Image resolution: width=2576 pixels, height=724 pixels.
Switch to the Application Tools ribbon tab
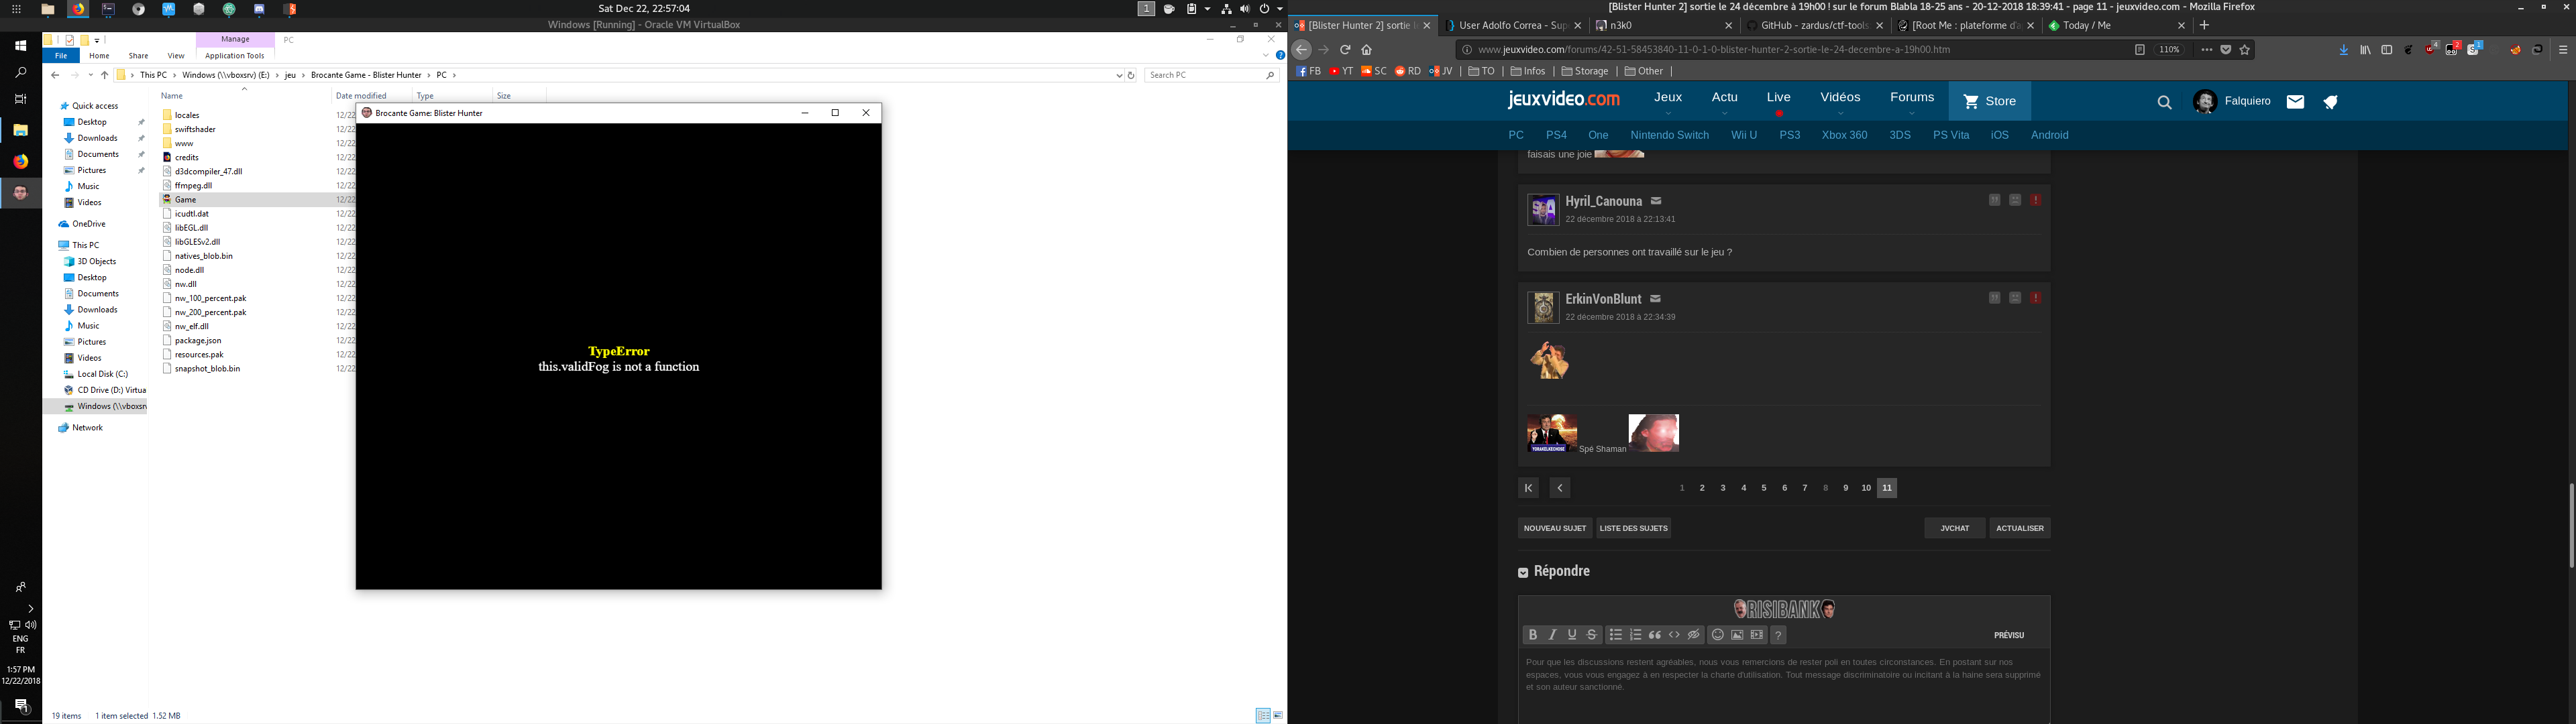tap(235, 56)
